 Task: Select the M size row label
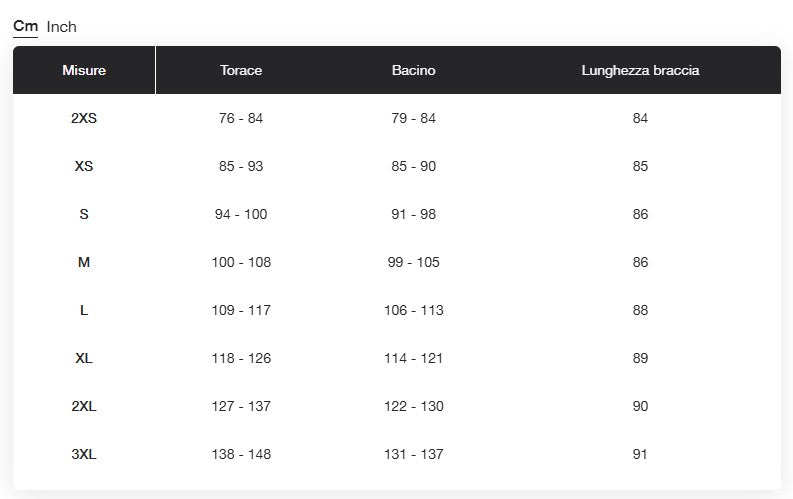[x=84, y=262]
